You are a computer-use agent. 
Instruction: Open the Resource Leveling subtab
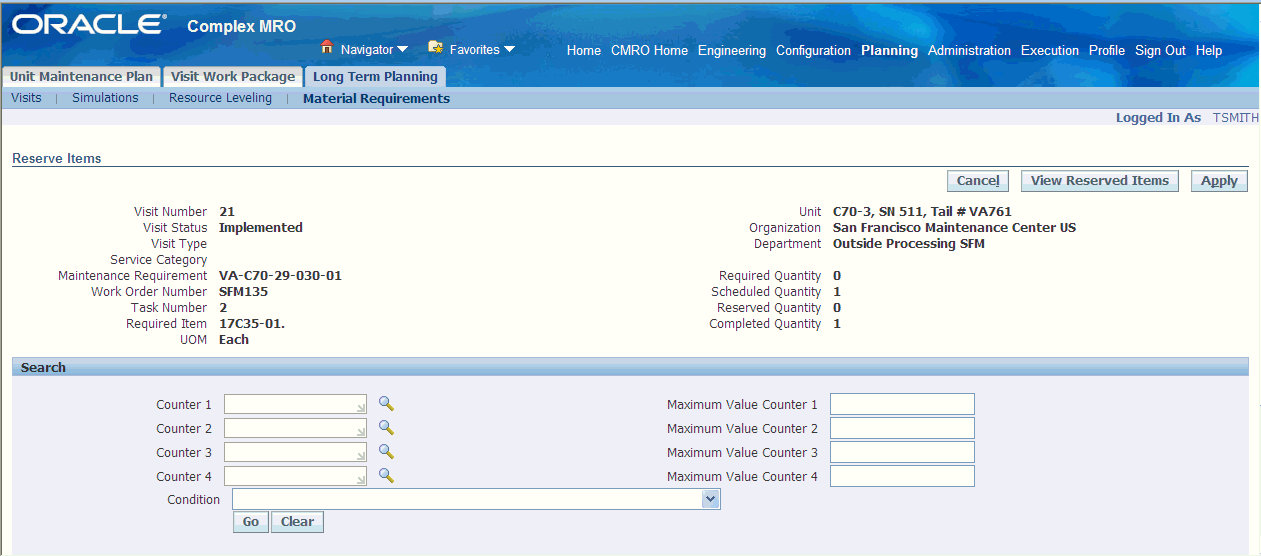pyautogui.click(x=220, y=98)
